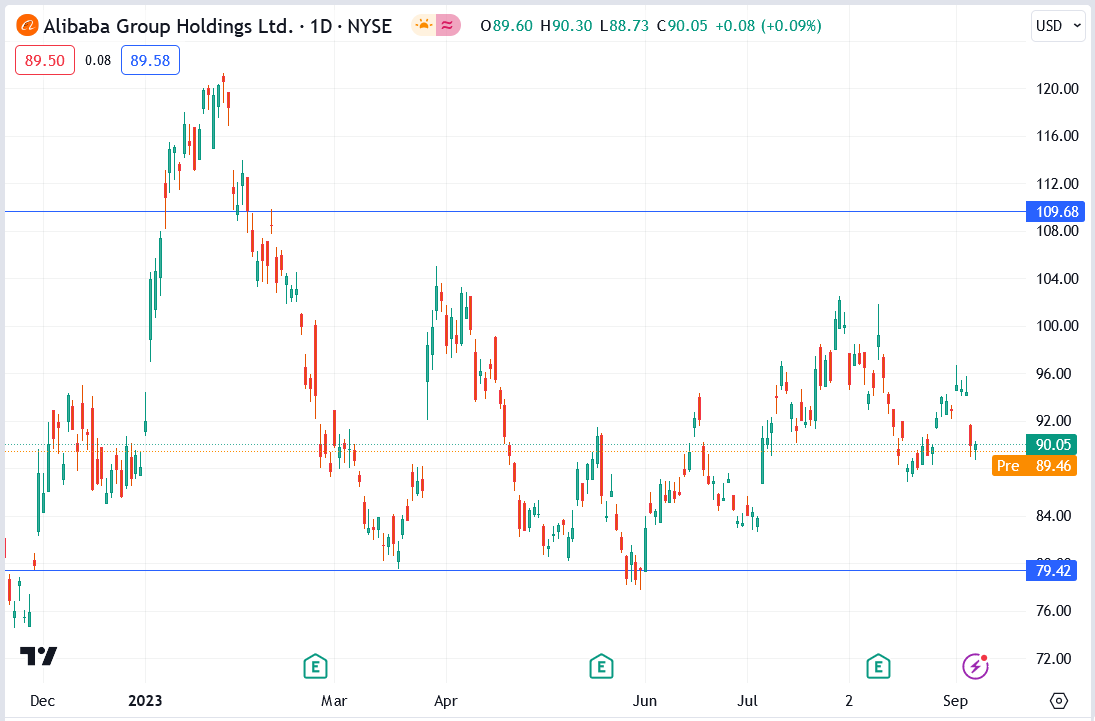Viewport: 1095px width, 721px height.
Task: Click the 2023 label on time axis
Action: (x=145, y=701)
